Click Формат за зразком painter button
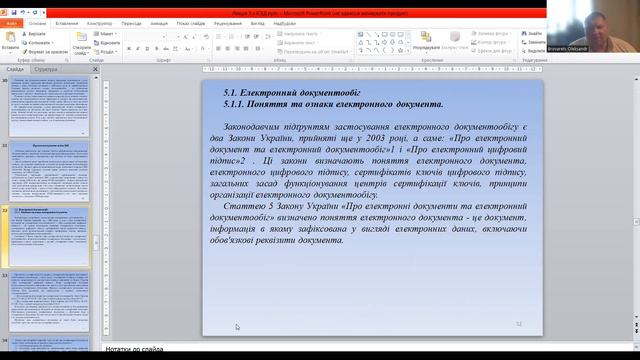 45,52
